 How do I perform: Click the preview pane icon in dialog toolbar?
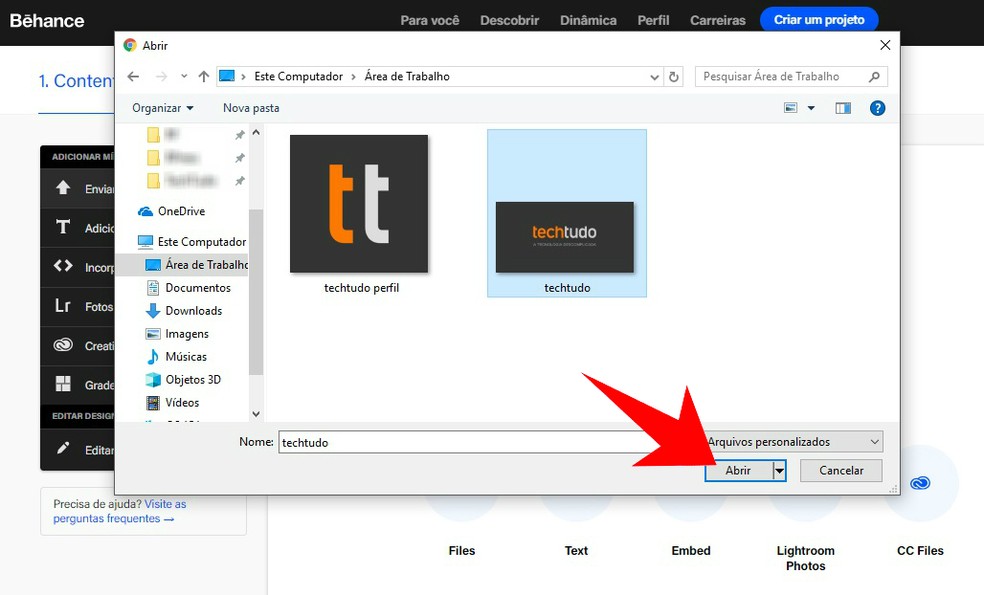(x=843, y=108)
